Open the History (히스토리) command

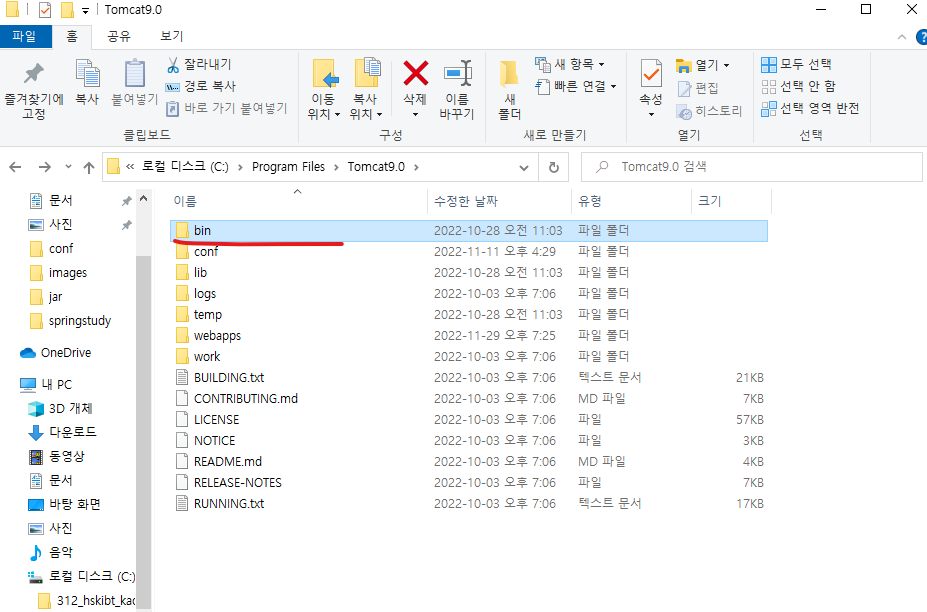click(x=709, y=111)
